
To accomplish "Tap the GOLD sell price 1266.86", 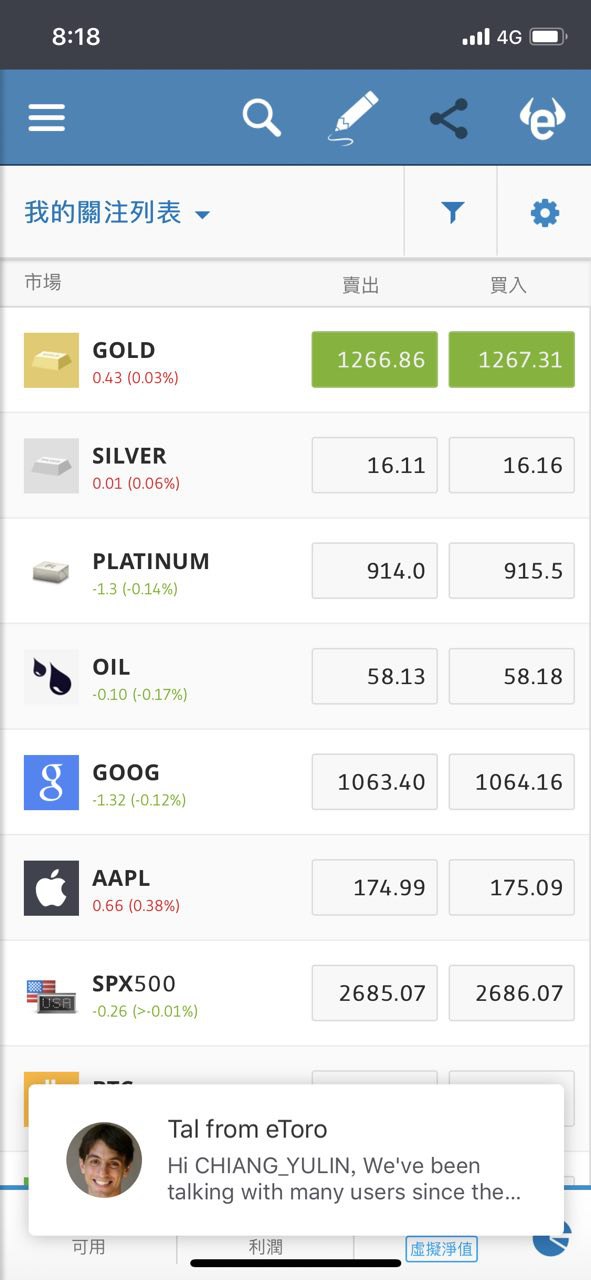I will [x=374, y=360].
